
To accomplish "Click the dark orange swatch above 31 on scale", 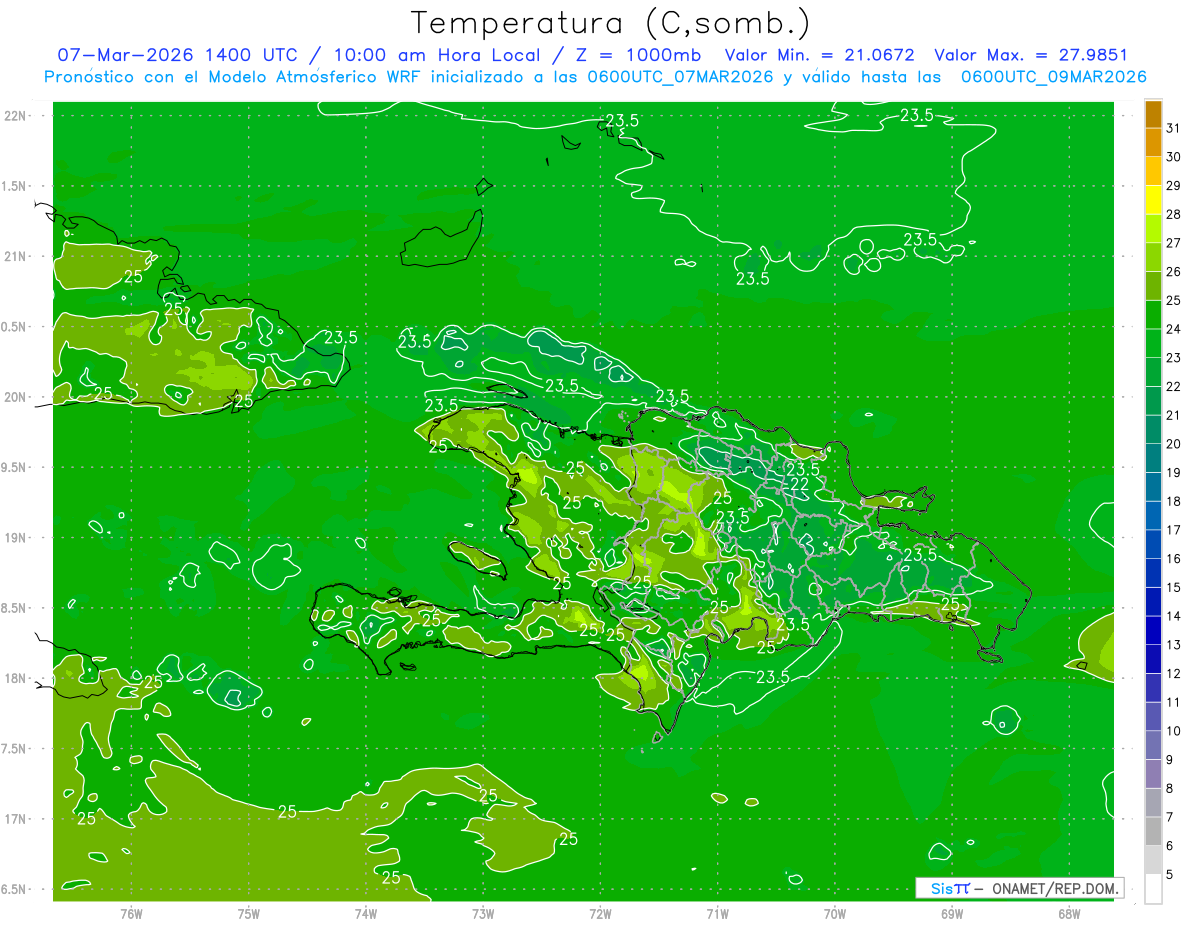I will pos(1153,114).
